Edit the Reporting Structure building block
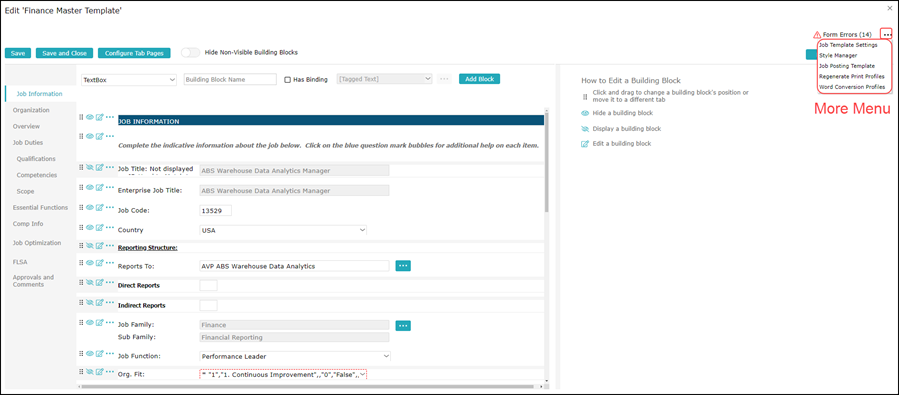This screenshot has height=395, width=899. 99,245
